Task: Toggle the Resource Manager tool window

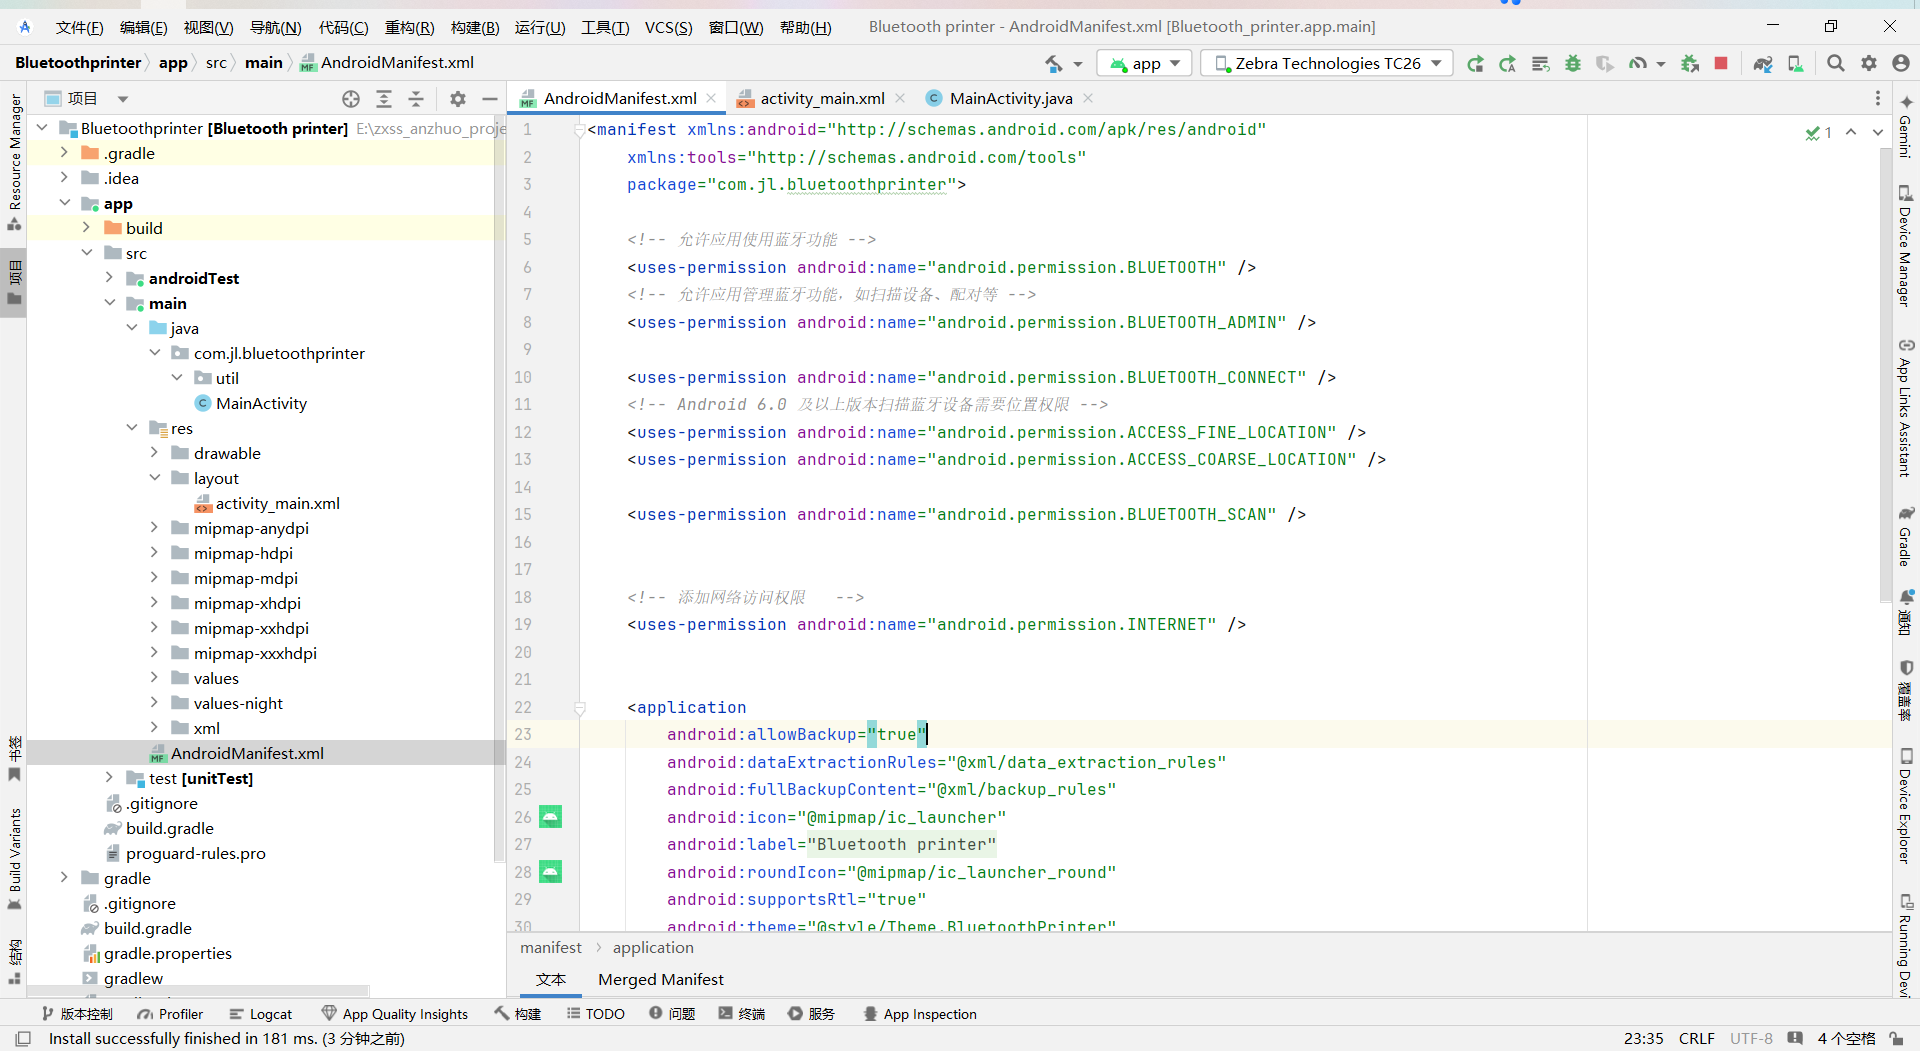Action: point(14,162)
